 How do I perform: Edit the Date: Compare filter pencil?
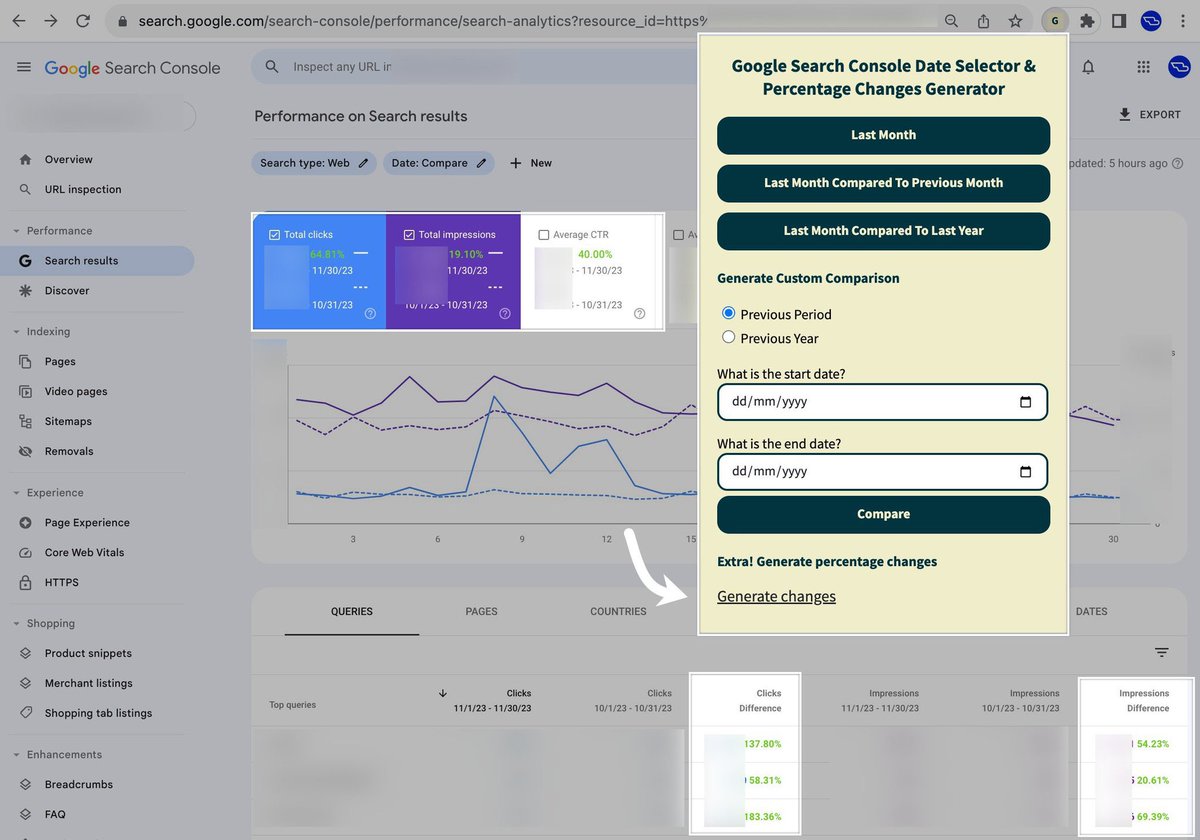pos(481,163)
